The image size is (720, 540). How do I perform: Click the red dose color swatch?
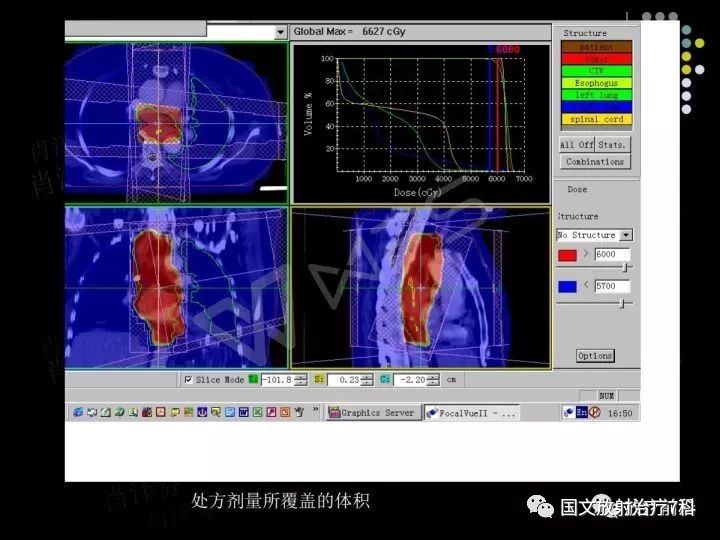pyautogui.click(x=568, y=255)
